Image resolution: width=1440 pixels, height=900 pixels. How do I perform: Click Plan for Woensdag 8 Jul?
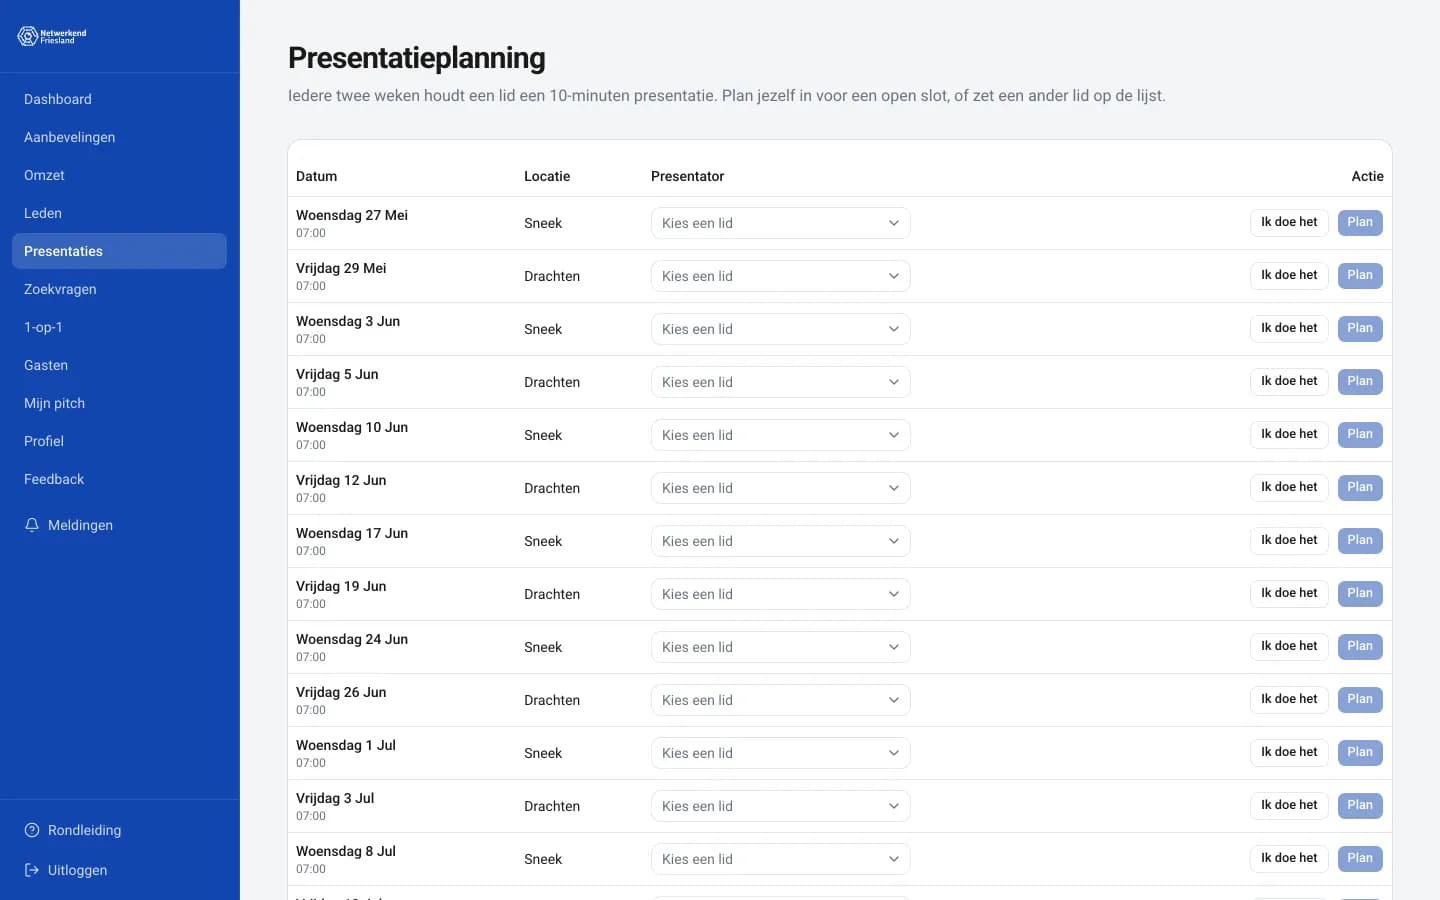[x=1360, y=858]
